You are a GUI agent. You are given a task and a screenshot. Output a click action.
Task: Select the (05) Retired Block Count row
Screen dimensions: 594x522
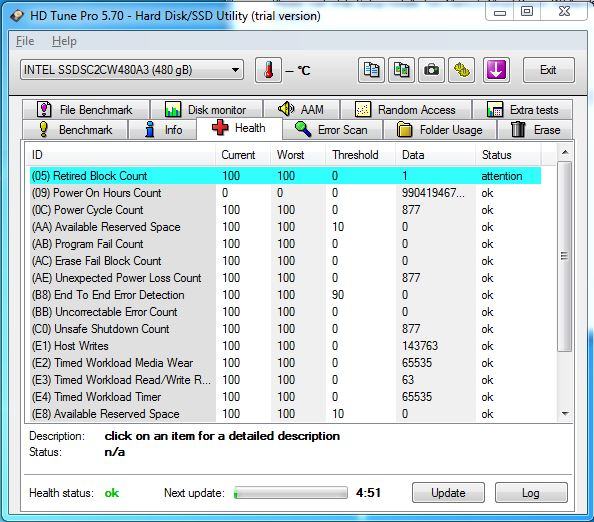[x=285, y=176]
